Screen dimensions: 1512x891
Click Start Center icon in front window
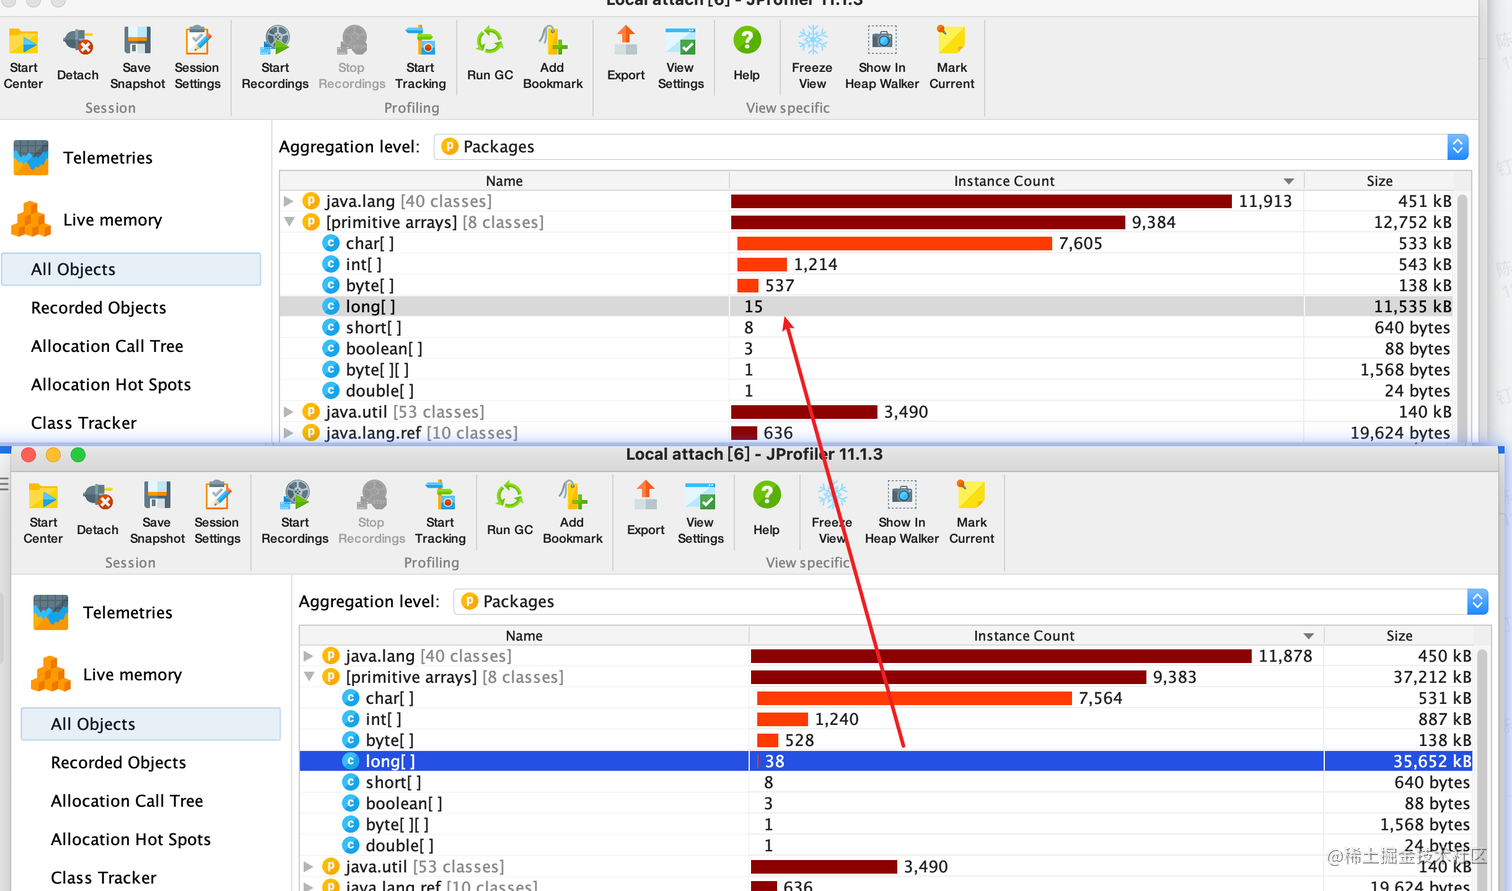point(43,496)
